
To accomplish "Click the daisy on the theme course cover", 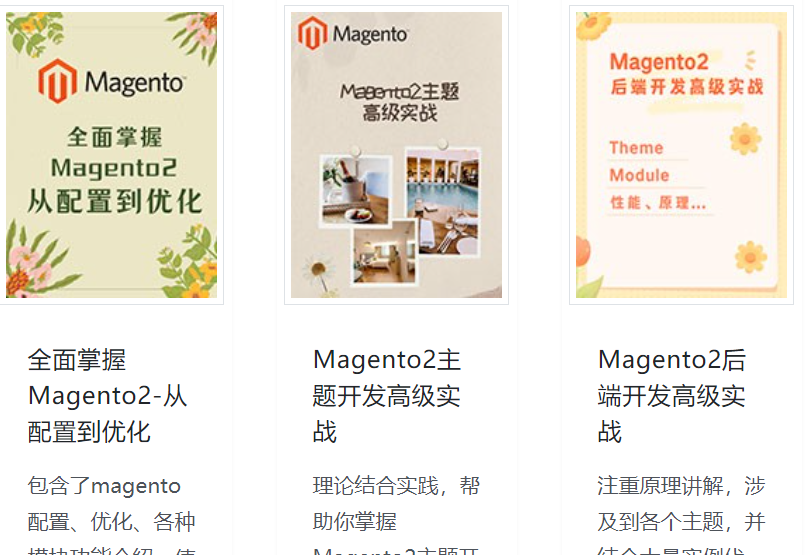I will pyautogui.click(x=319, y=271).
